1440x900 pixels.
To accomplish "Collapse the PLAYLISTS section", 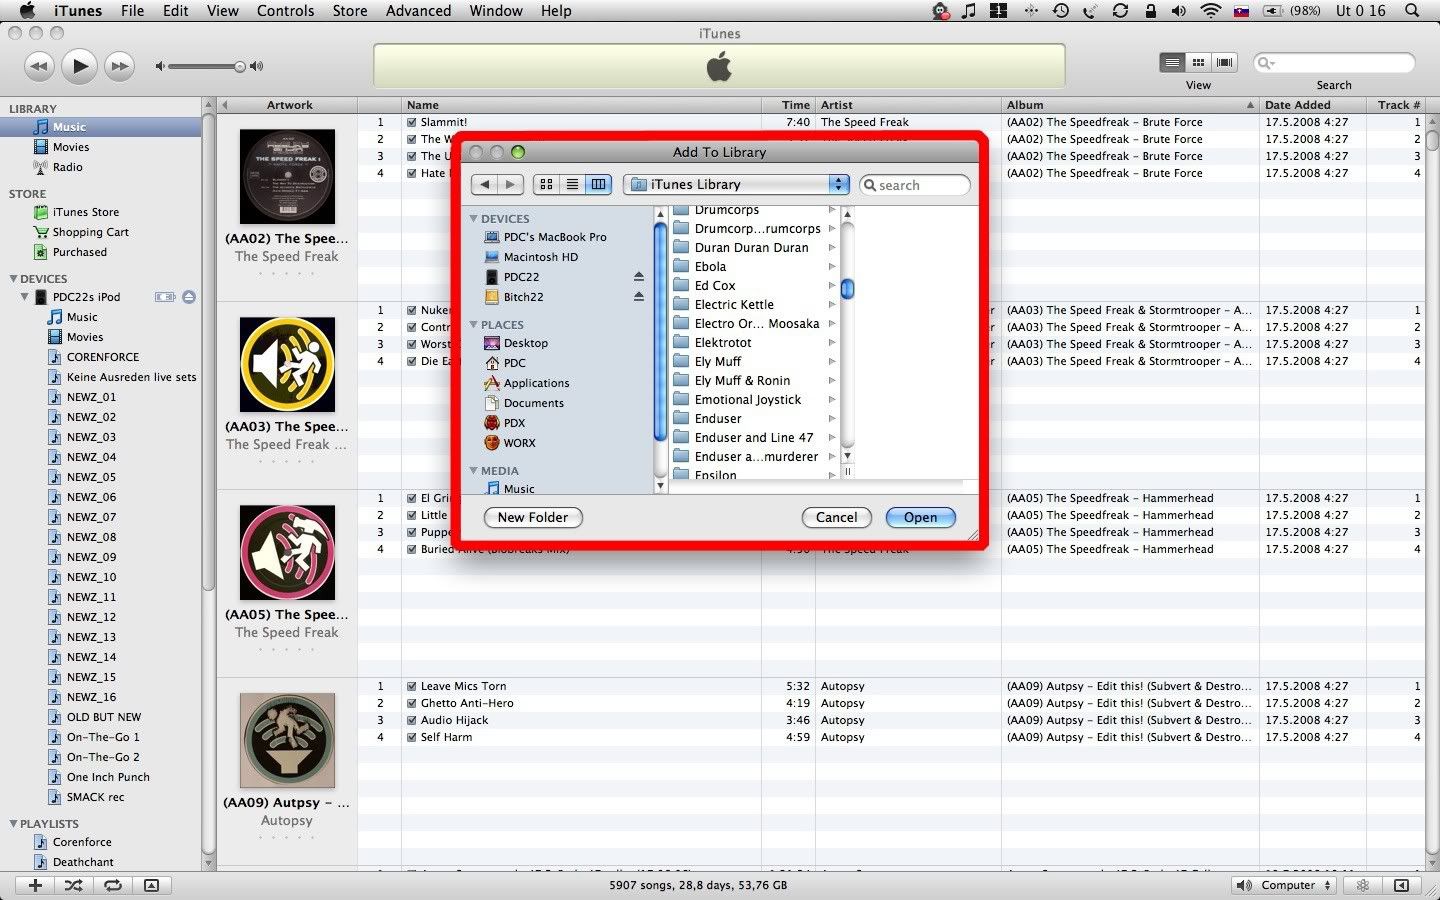I will 13,824.
